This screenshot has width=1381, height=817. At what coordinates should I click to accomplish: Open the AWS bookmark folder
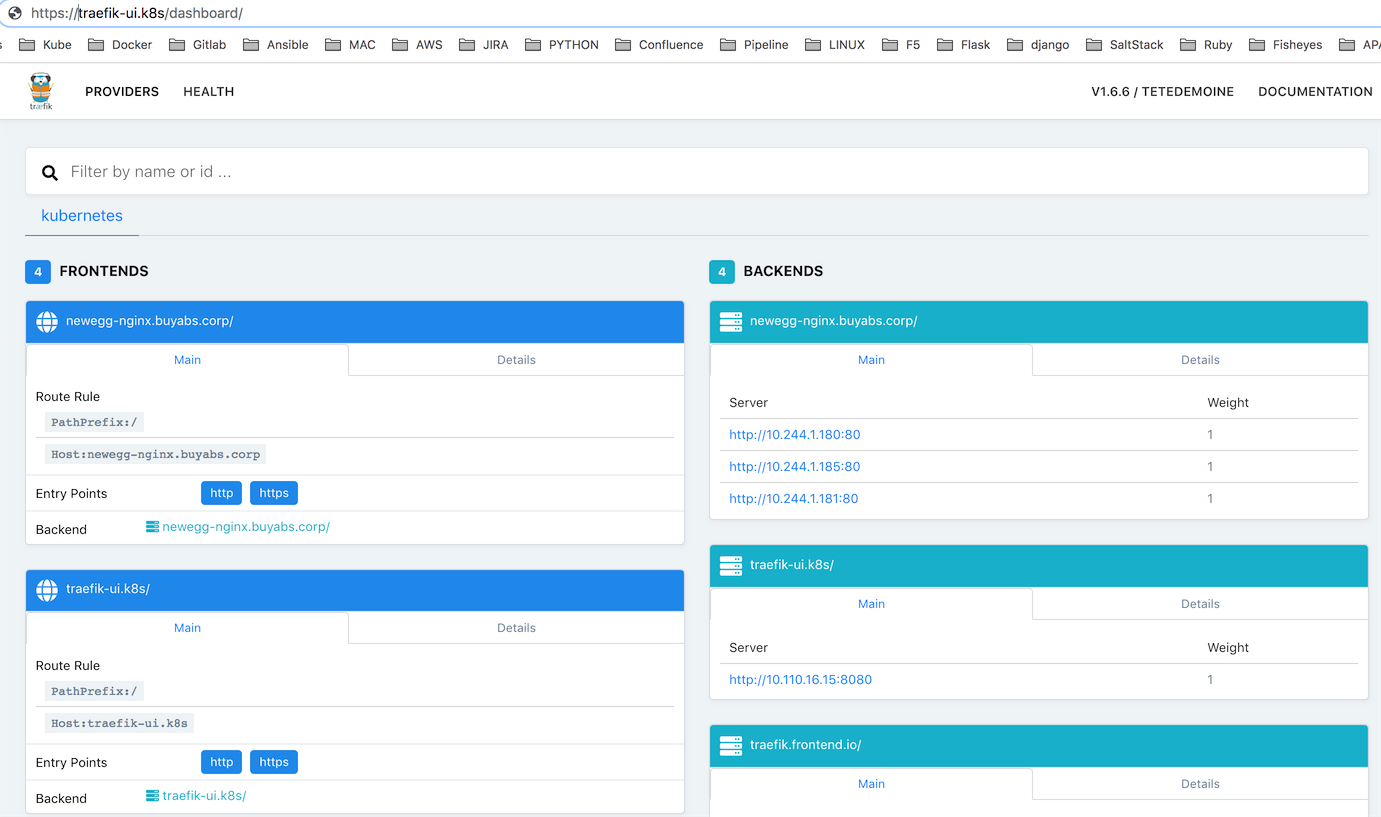[x=417, y=45]
